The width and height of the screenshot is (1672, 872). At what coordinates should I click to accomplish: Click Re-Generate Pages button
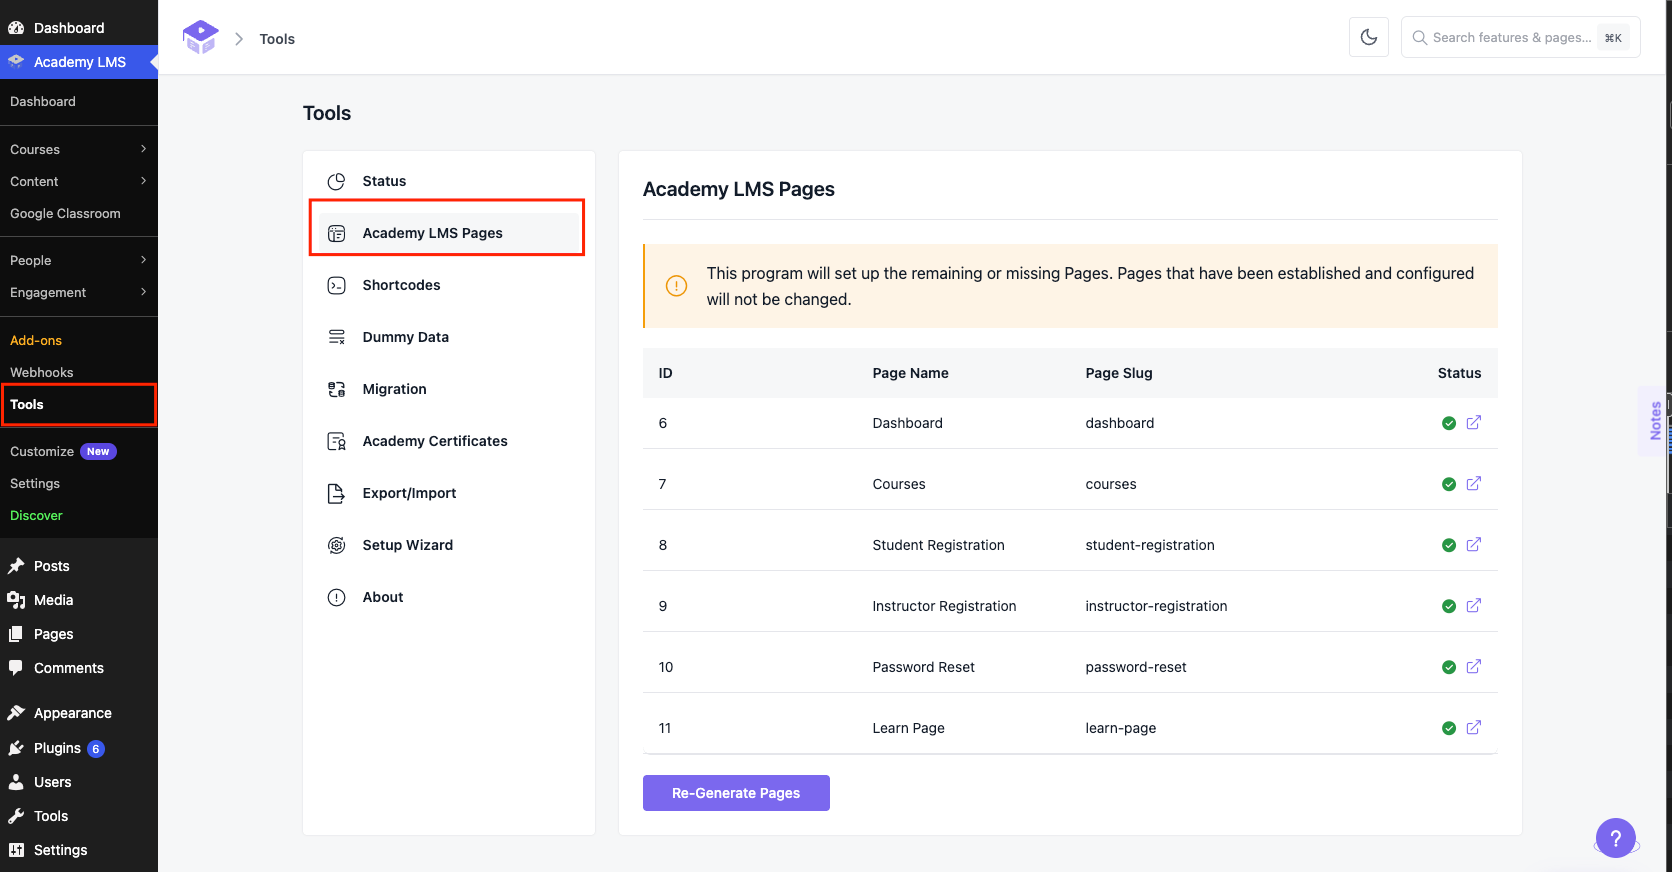736,793
